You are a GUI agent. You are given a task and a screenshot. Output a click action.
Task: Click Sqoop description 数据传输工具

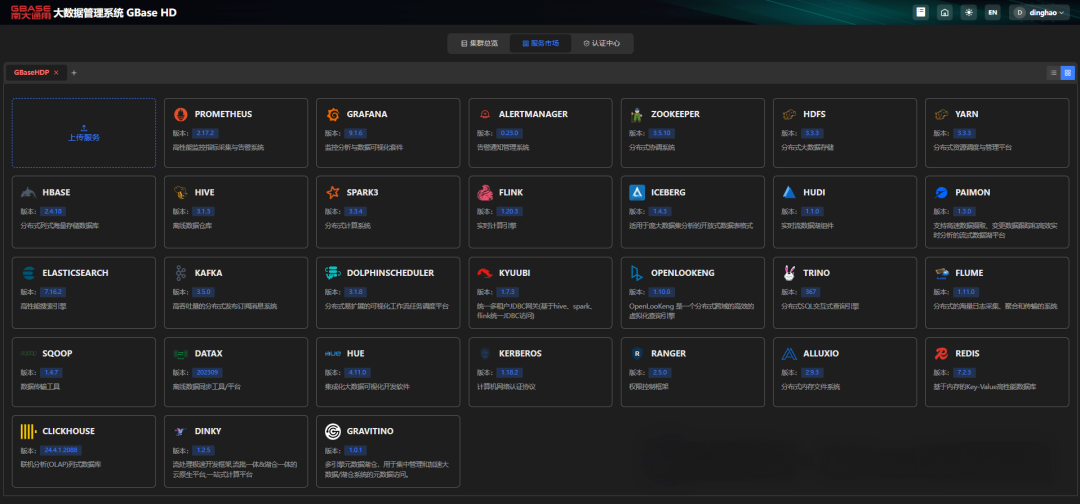[x=41, y=386]
